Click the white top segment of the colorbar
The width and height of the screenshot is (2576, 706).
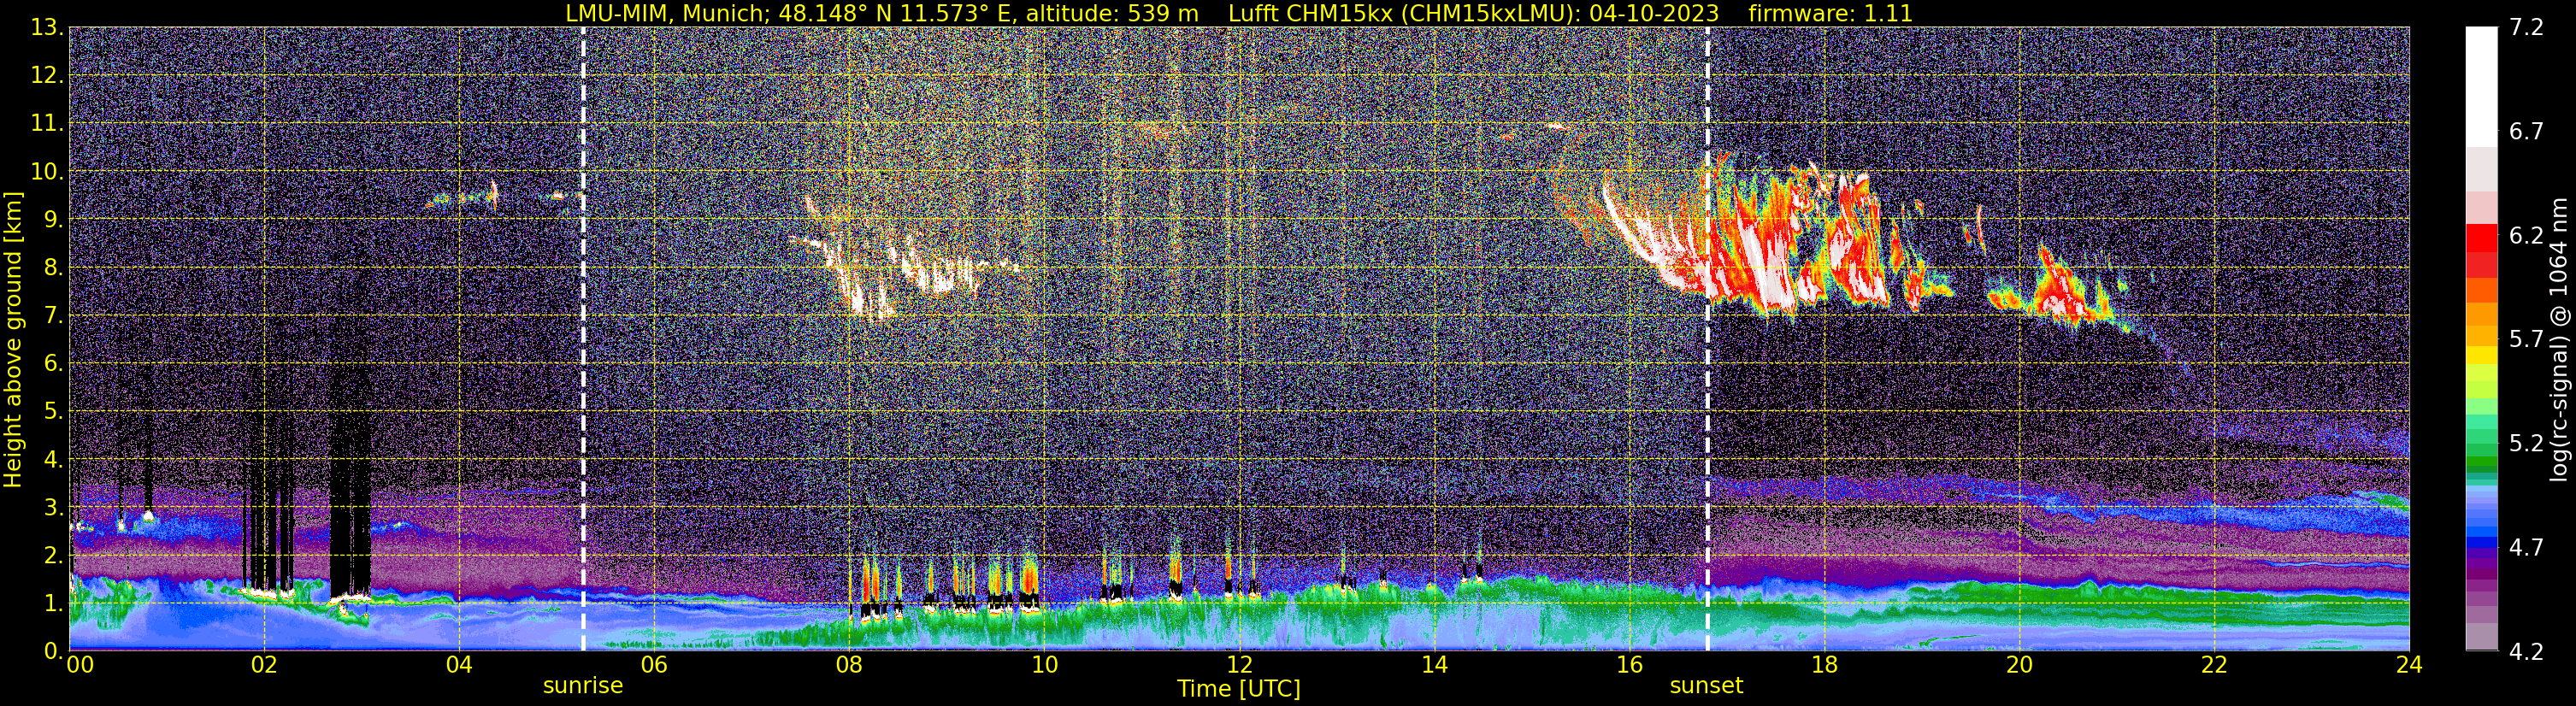(x=2481, y=87)
